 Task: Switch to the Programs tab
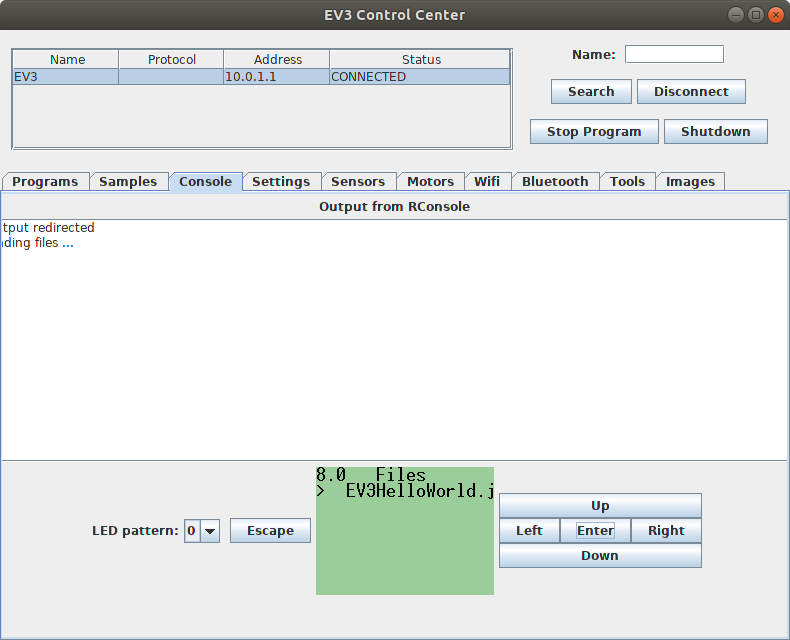coord(45,182)
